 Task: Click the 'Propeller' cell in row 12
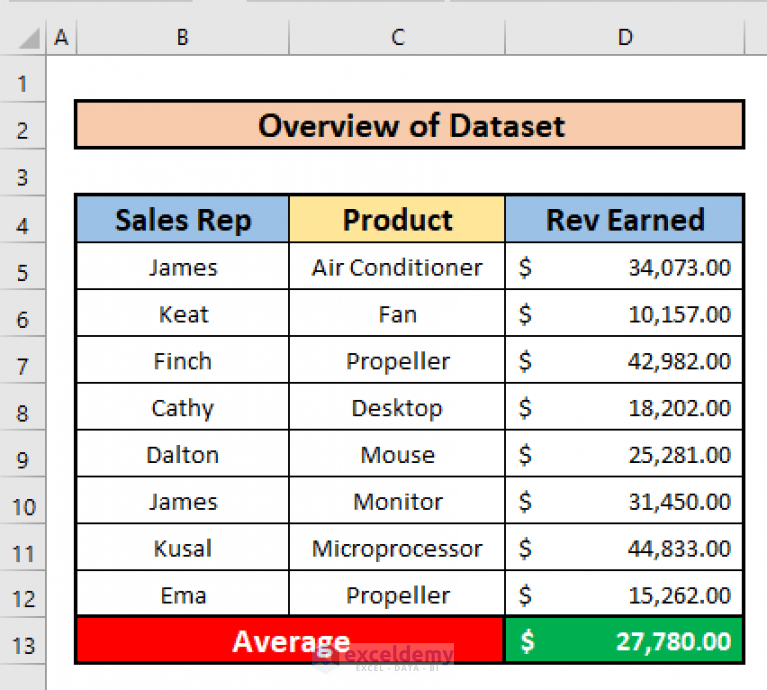click(x=397, y=594)
